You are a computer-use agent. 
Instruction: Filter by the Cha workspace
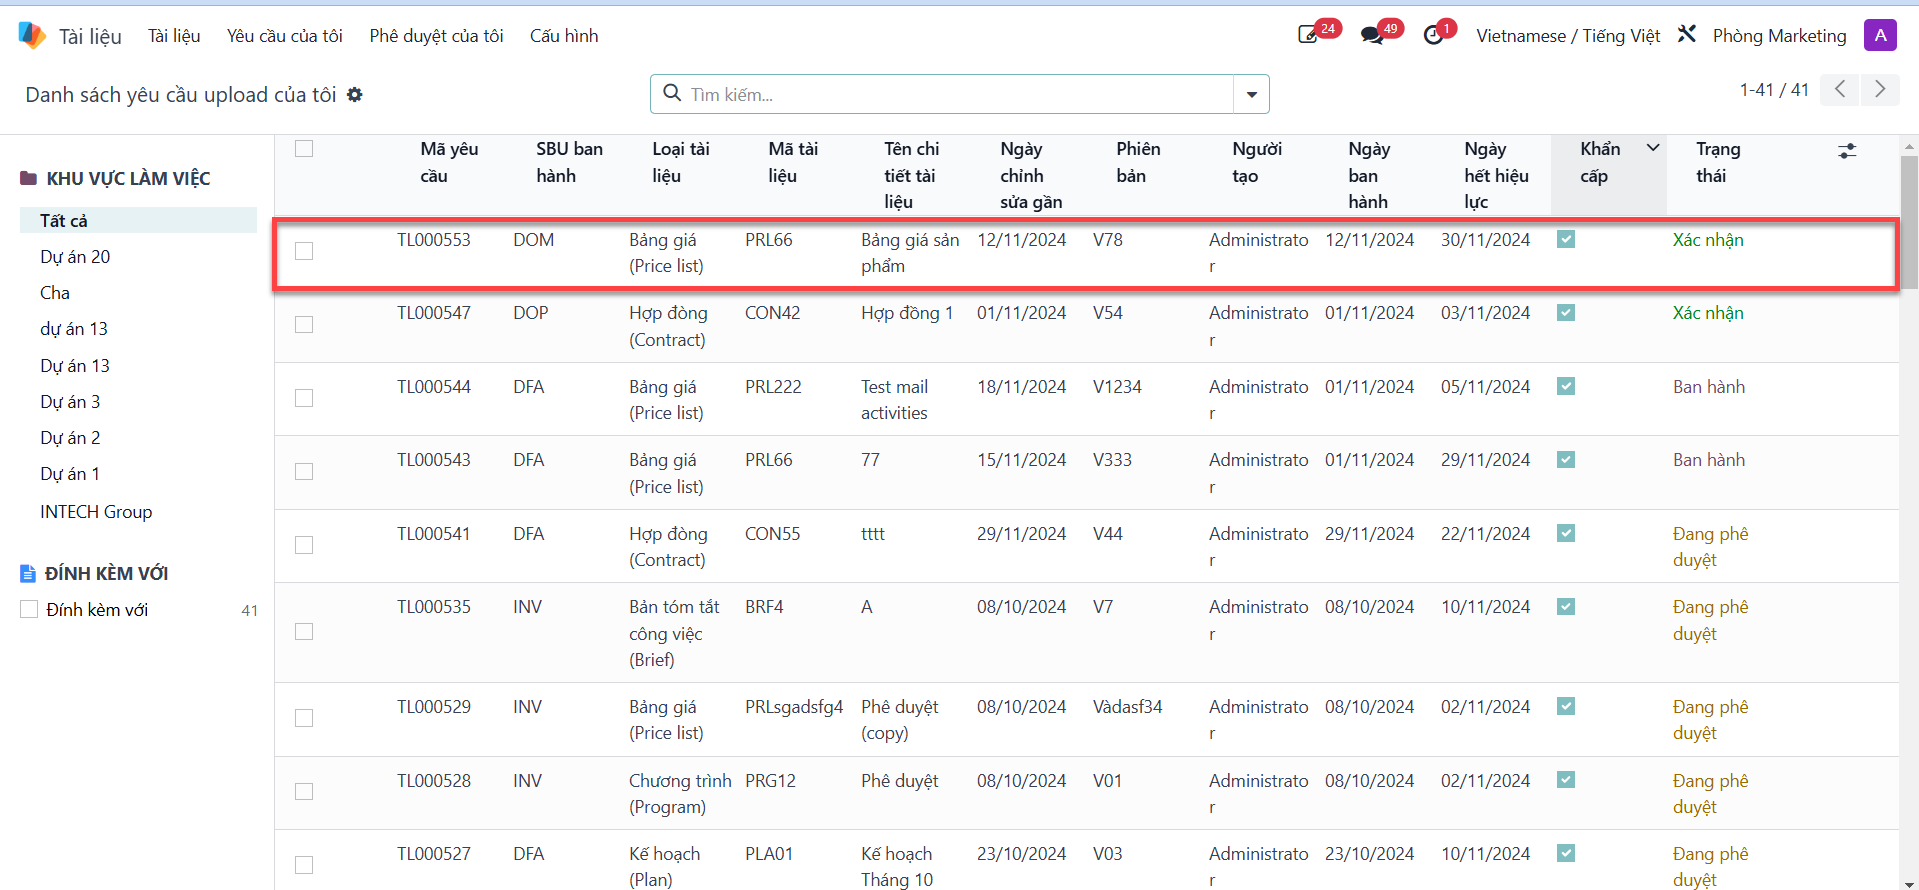[x=55, y=293]
